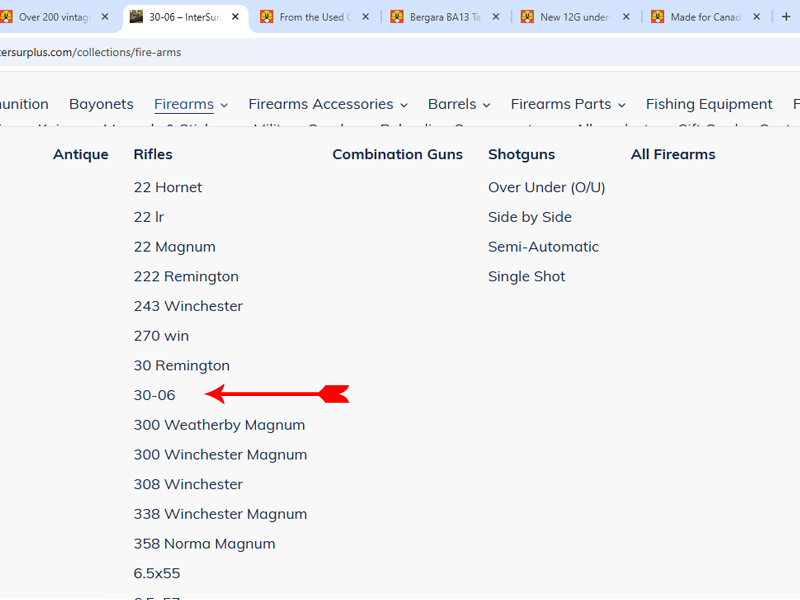This screenshot has width=800, height=600.
Task: Open the Semi-Automatic shotguns link
Action: pos(543,247)
